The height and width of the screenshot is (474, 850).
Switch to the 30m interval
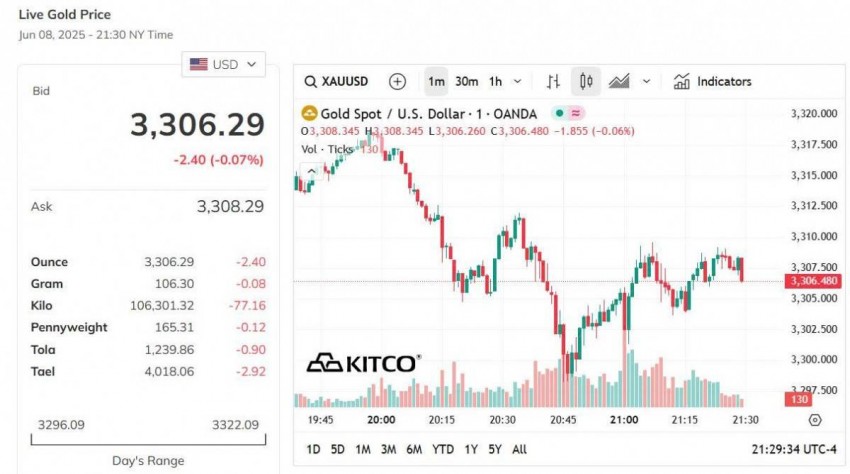point(466,82)
